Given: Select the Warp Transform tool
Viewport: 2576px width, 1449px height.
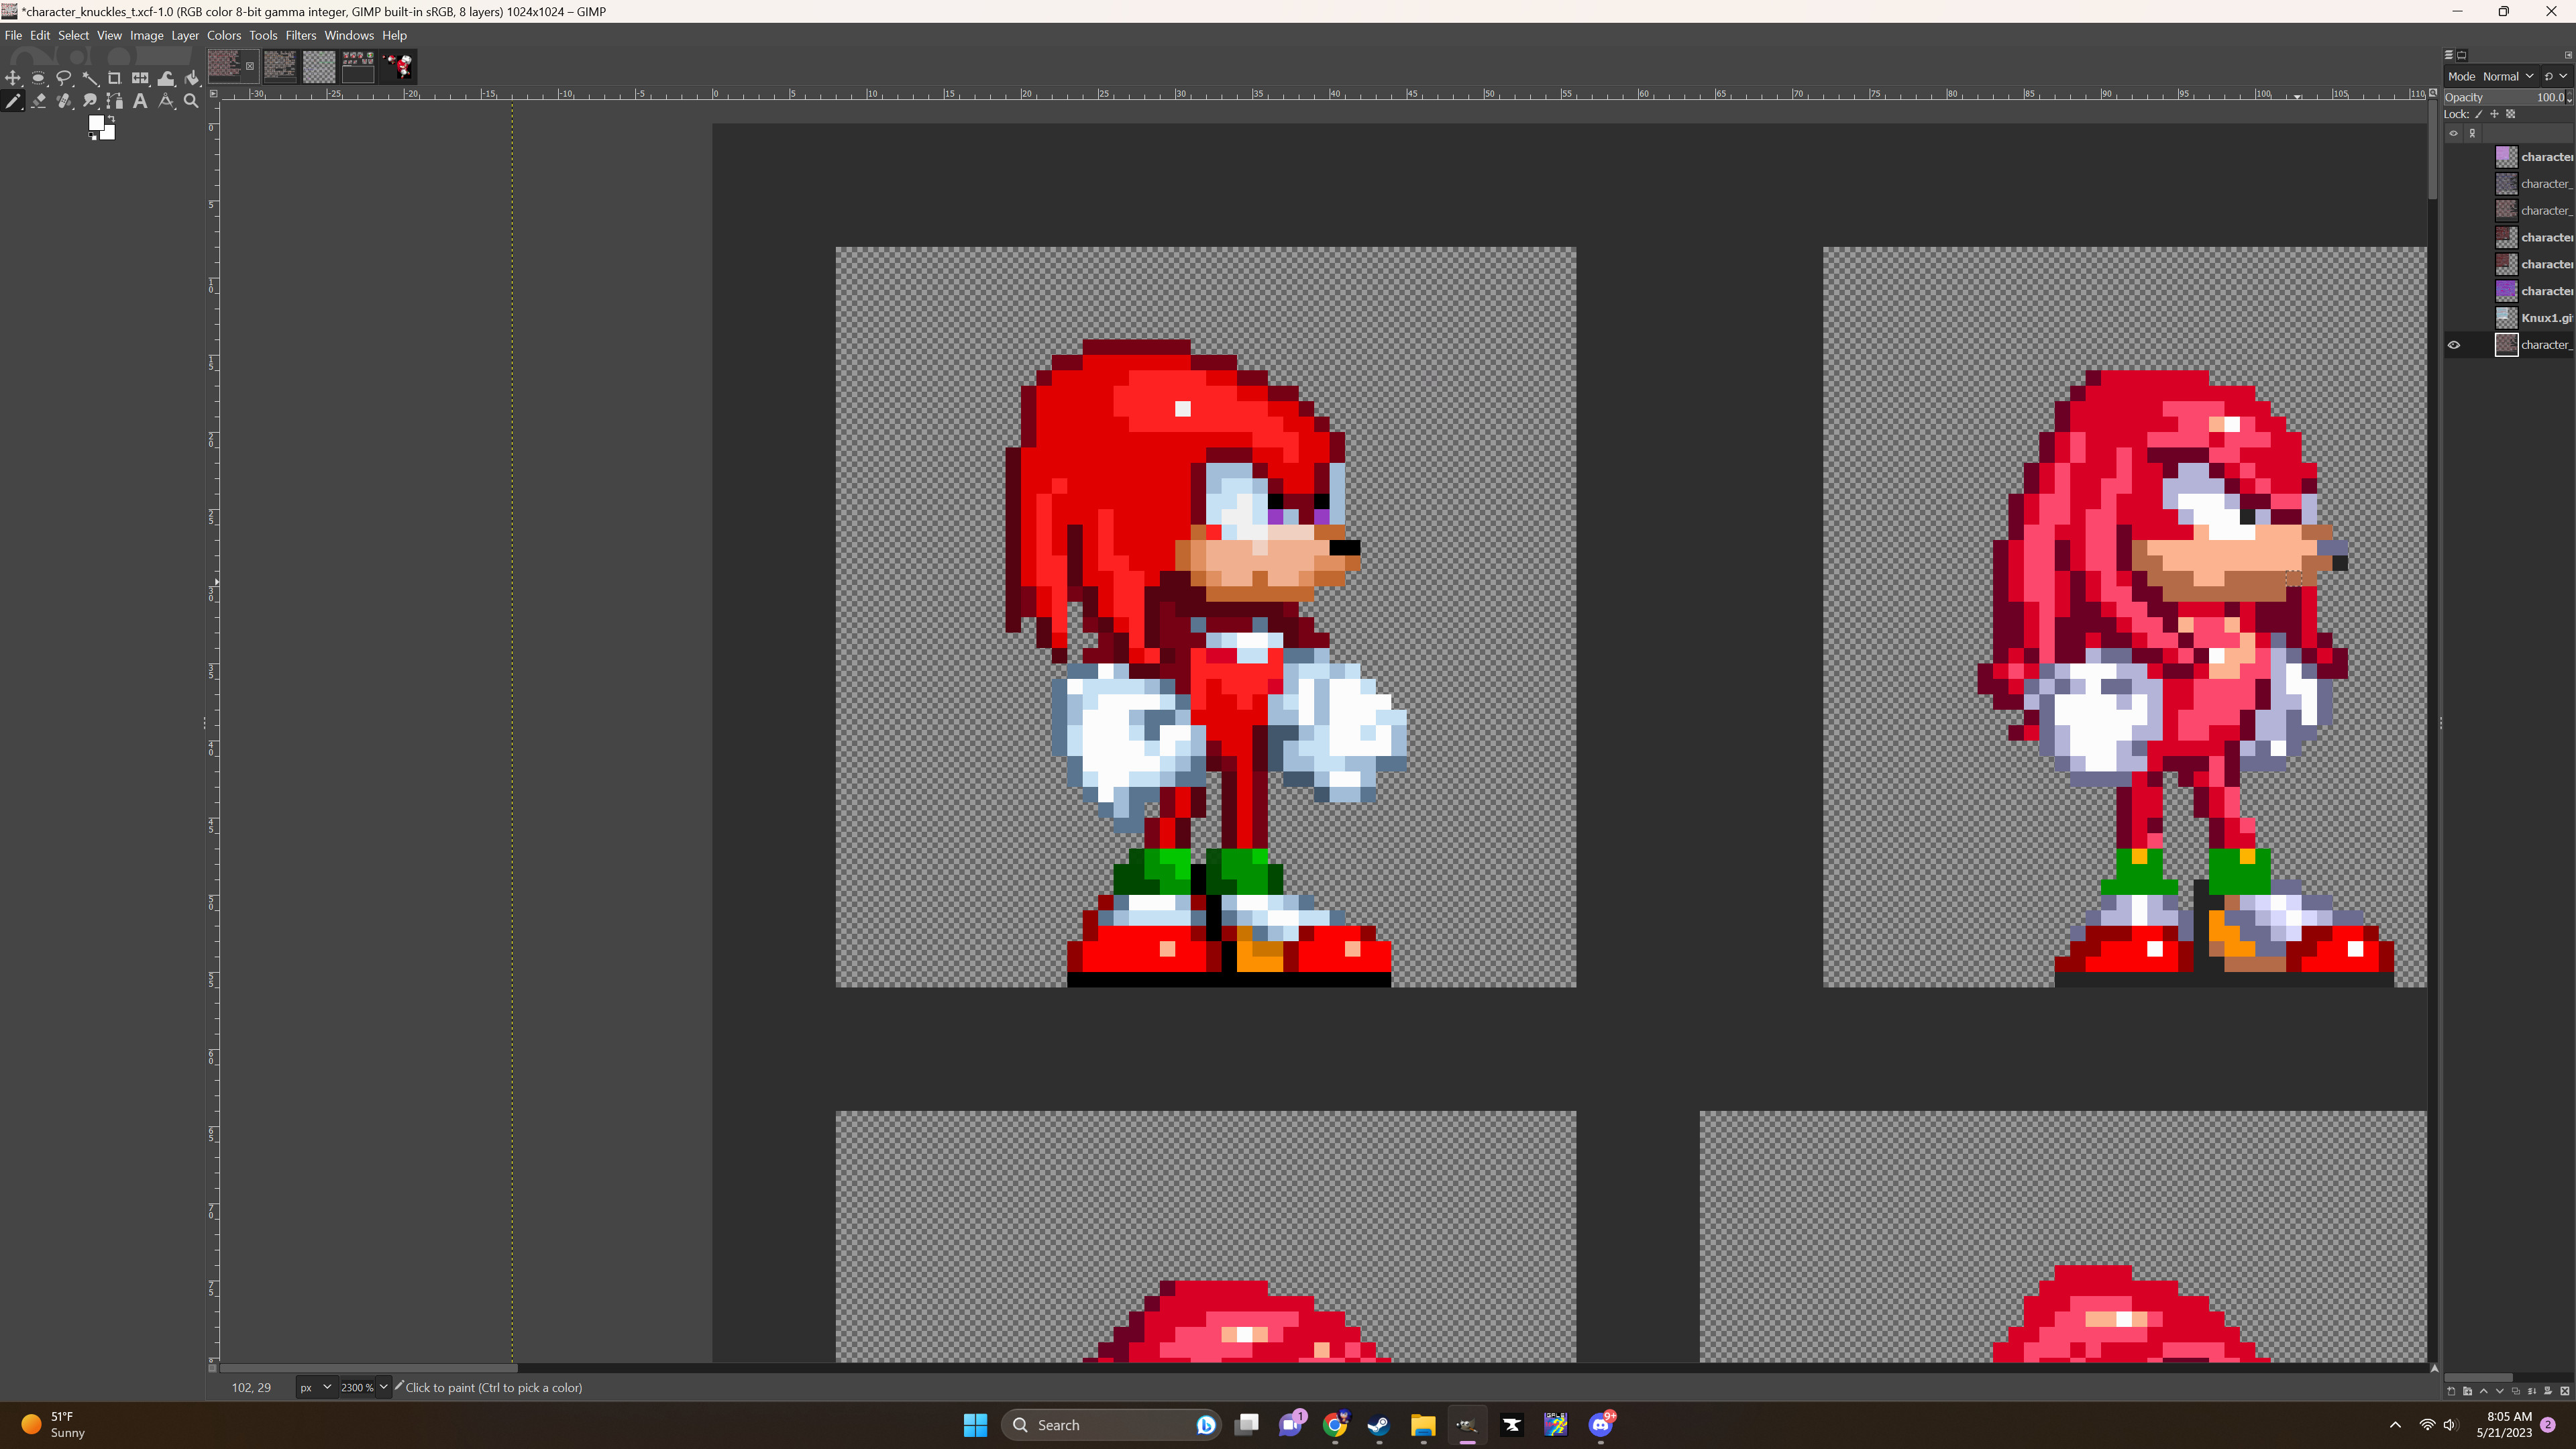Looking at the screenshot, I should point(166,78).
